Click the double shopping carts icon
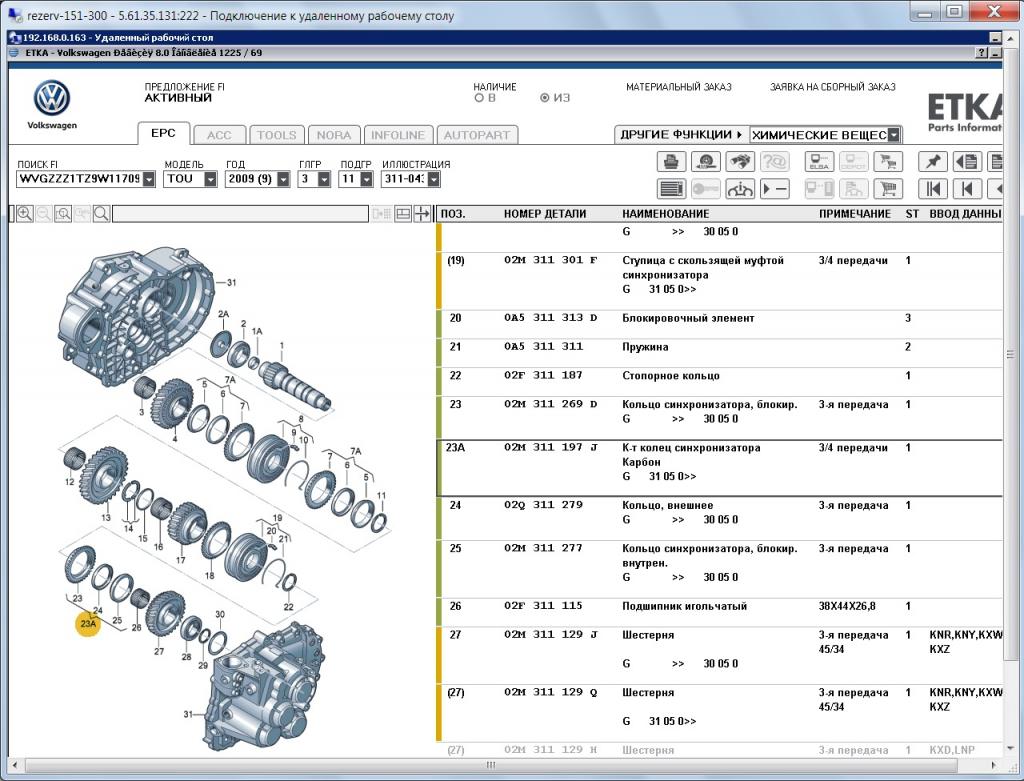 coord(888,161)
